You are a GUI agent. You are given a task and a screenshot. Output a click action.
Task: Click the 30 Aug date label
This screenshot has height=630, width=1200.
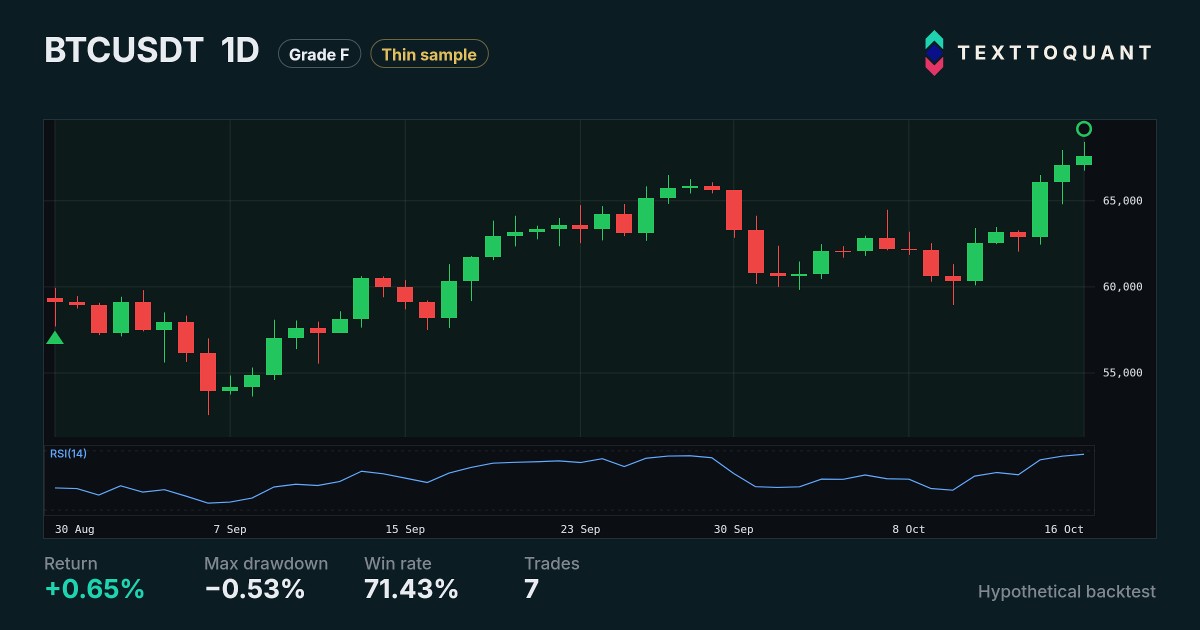pyautogui.click(x=75, y=529)
